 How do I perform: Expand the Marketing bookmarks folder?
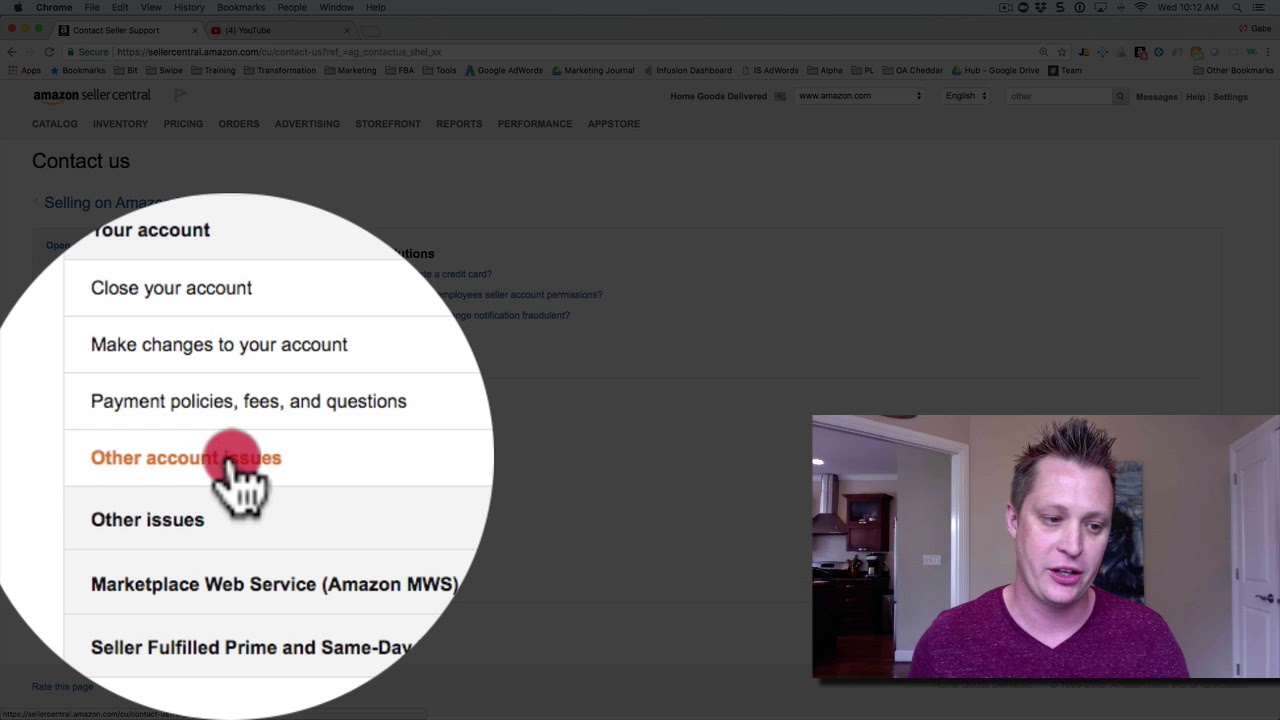[351, 71]
